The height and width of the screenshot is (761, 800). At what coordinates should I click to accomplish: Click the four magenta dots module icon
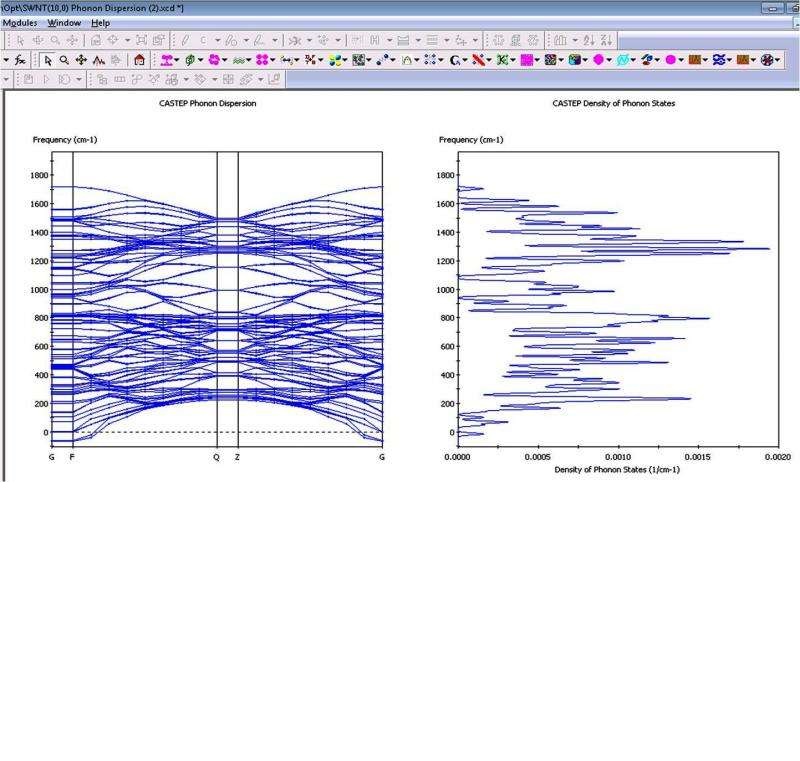[261, 60]
